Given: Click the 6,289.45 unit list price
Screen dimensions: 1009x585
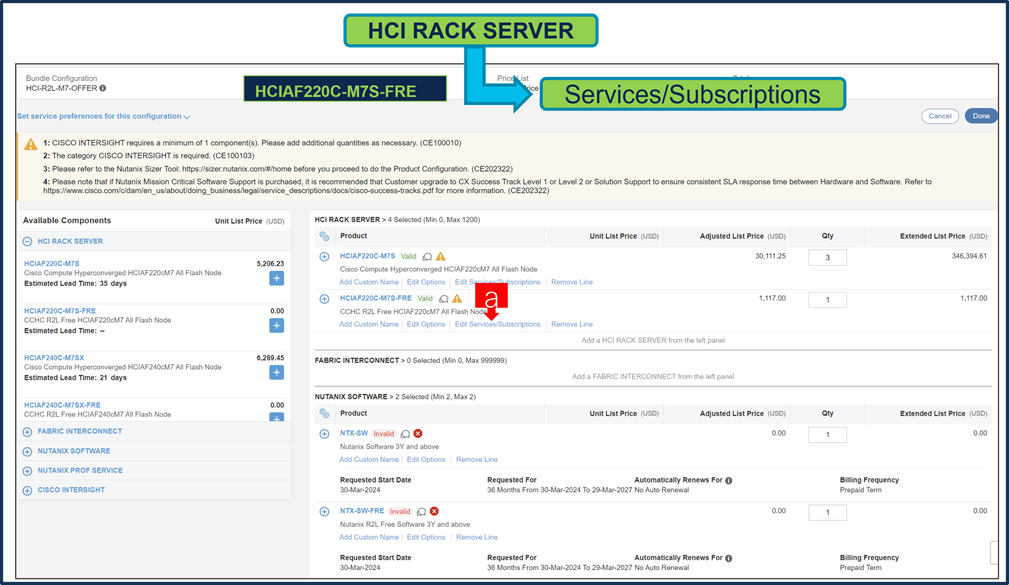Looking at the screenshot, I should click(270, 358).
